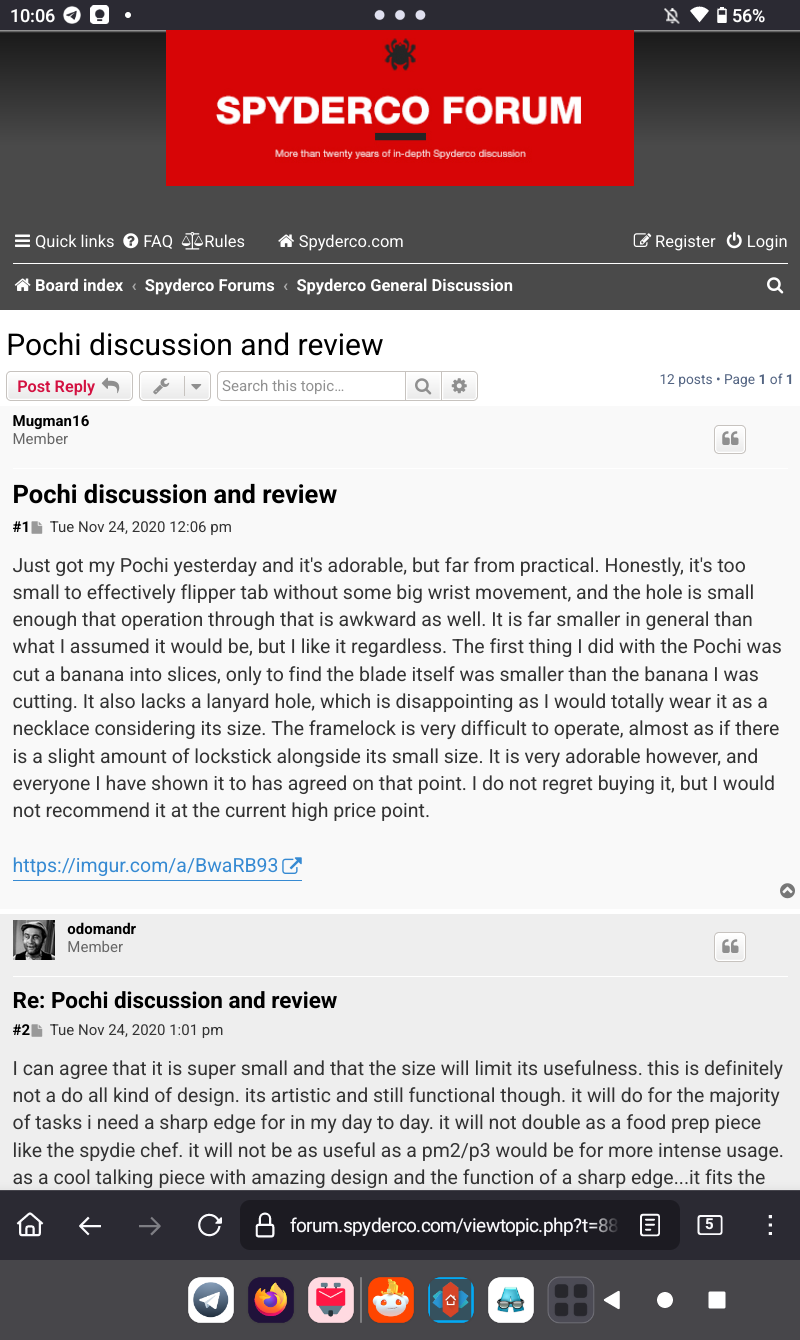Quote Mugman16's first post

[730, 439]
